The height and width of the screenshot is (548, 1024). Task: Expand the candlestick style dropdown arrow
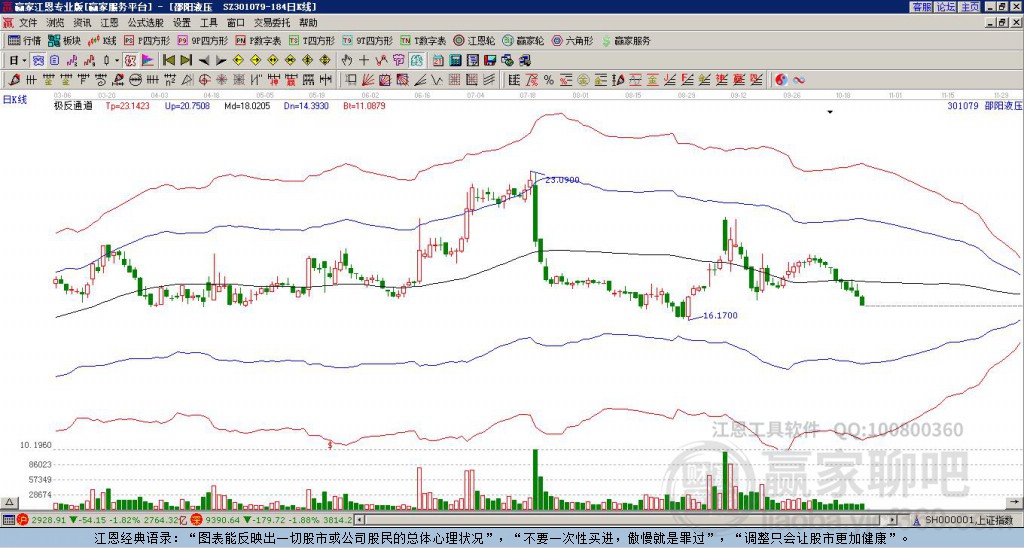click(x=117, y=61)
